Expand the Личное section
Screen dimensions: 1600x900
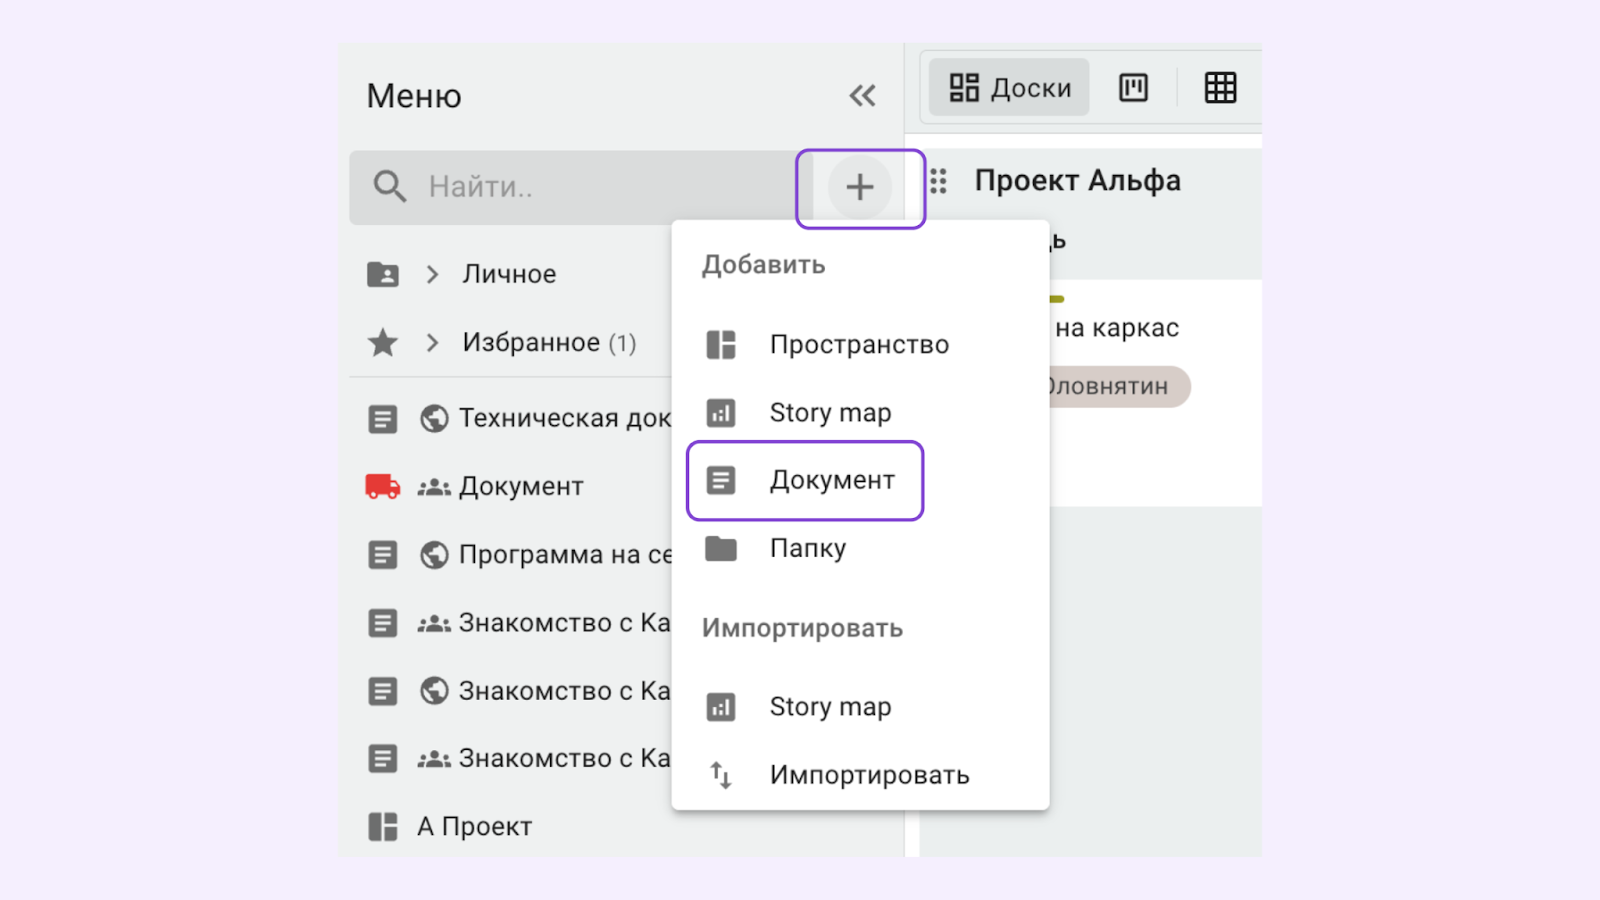pyautogui.click(x=433, y=274)
